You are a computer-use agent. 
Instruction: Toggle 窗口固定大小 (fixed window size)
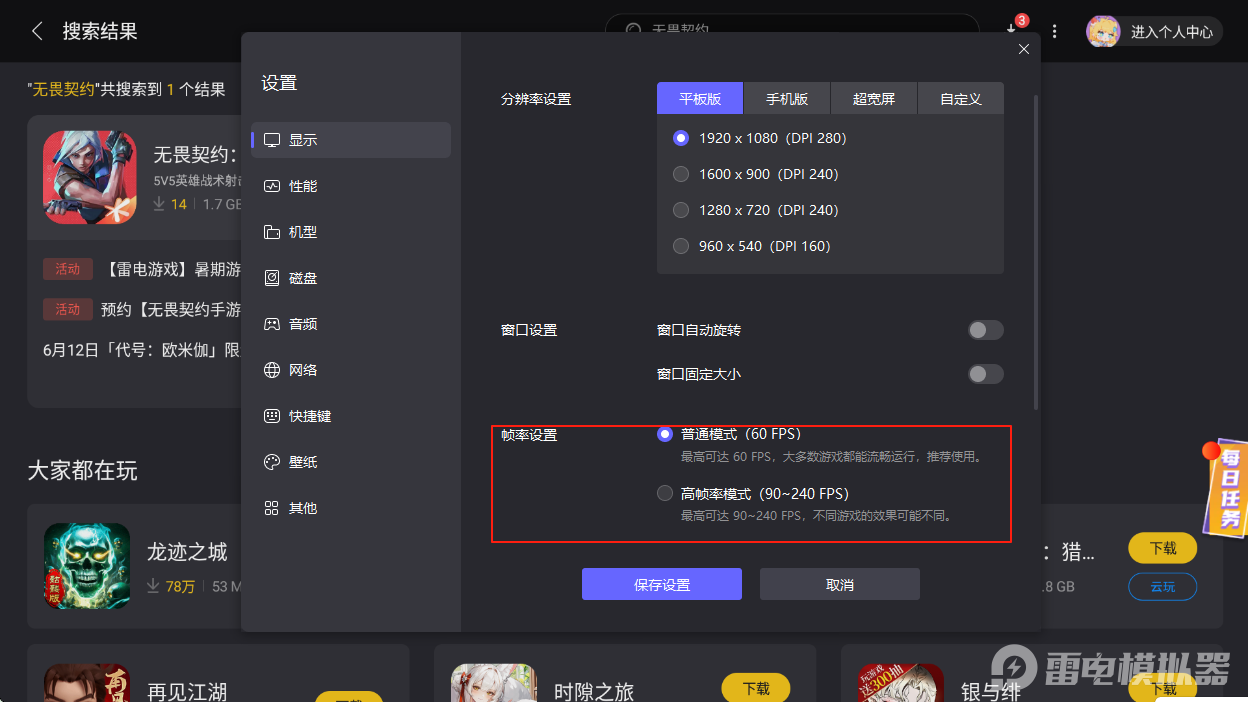(x=985, y=373)
